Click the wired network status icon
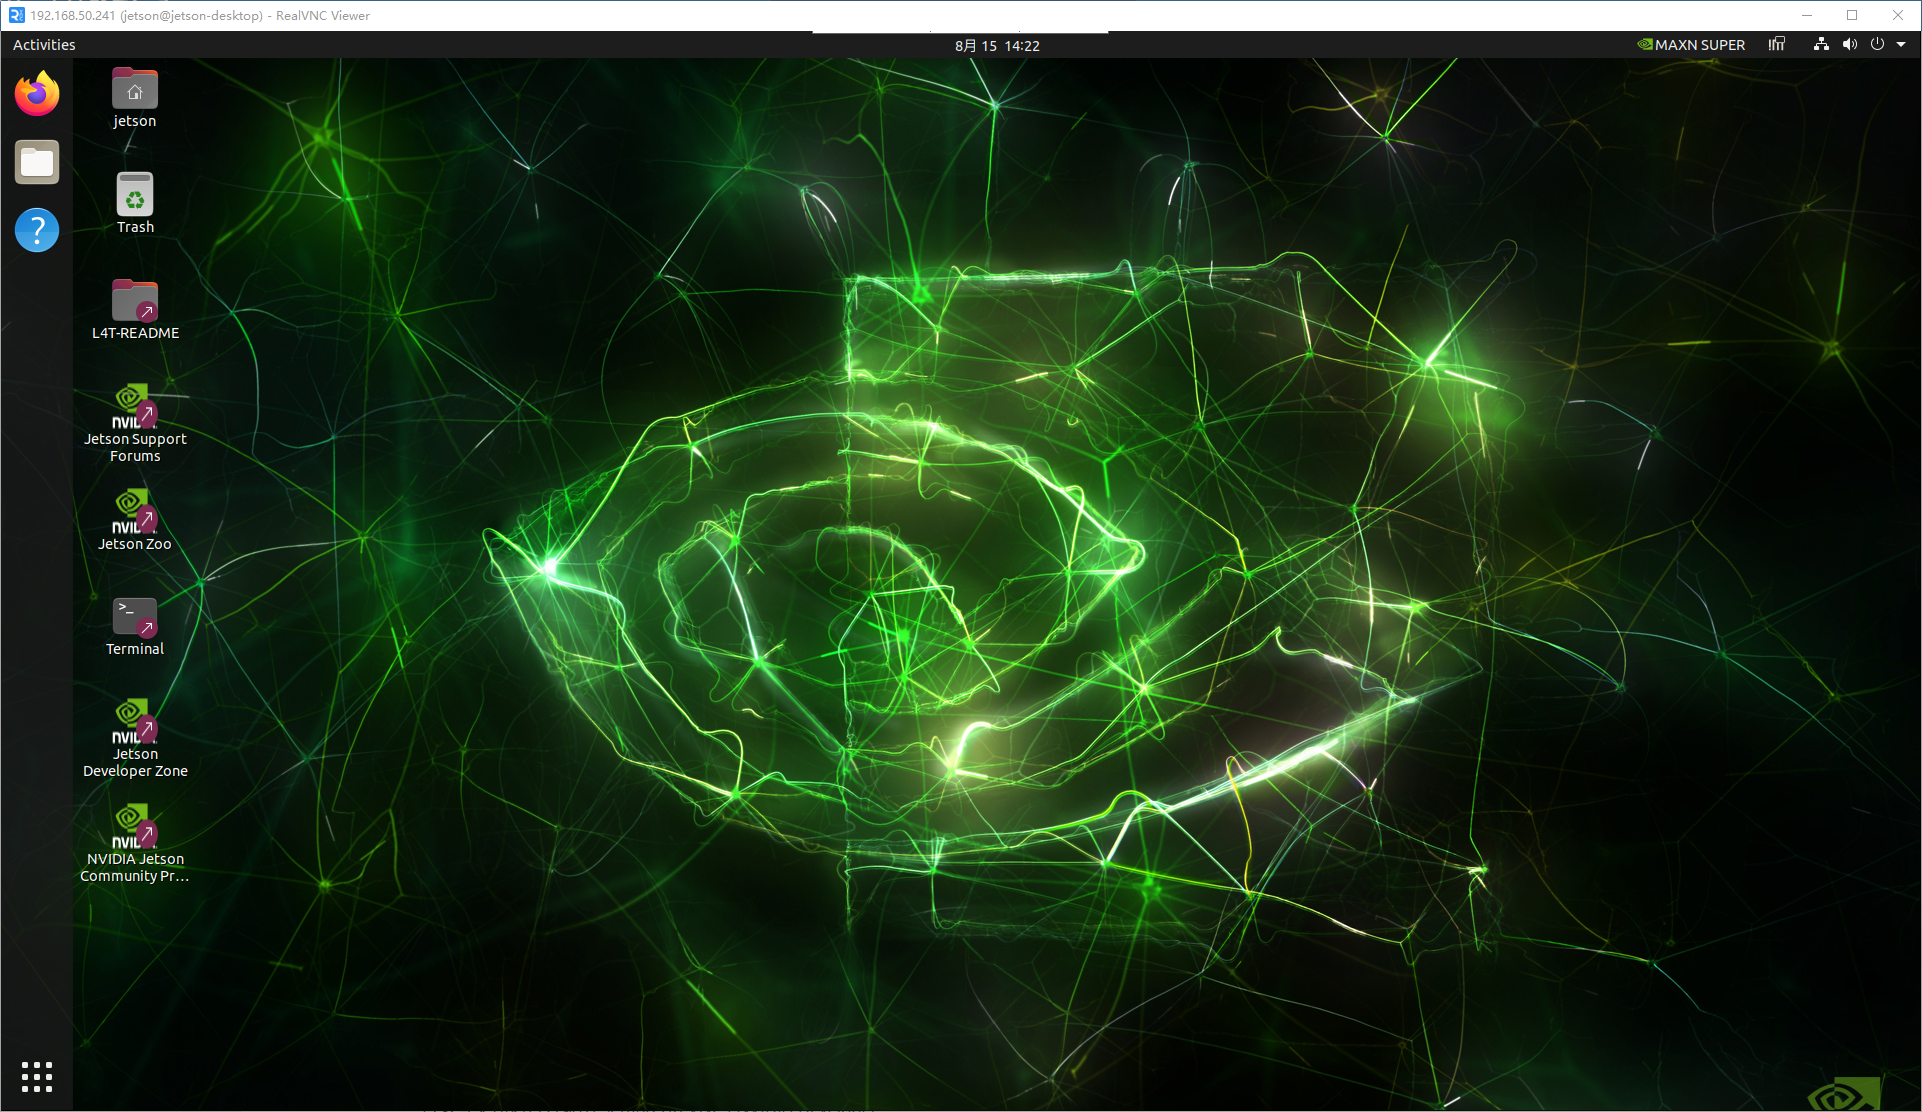 coord(1821,44)
